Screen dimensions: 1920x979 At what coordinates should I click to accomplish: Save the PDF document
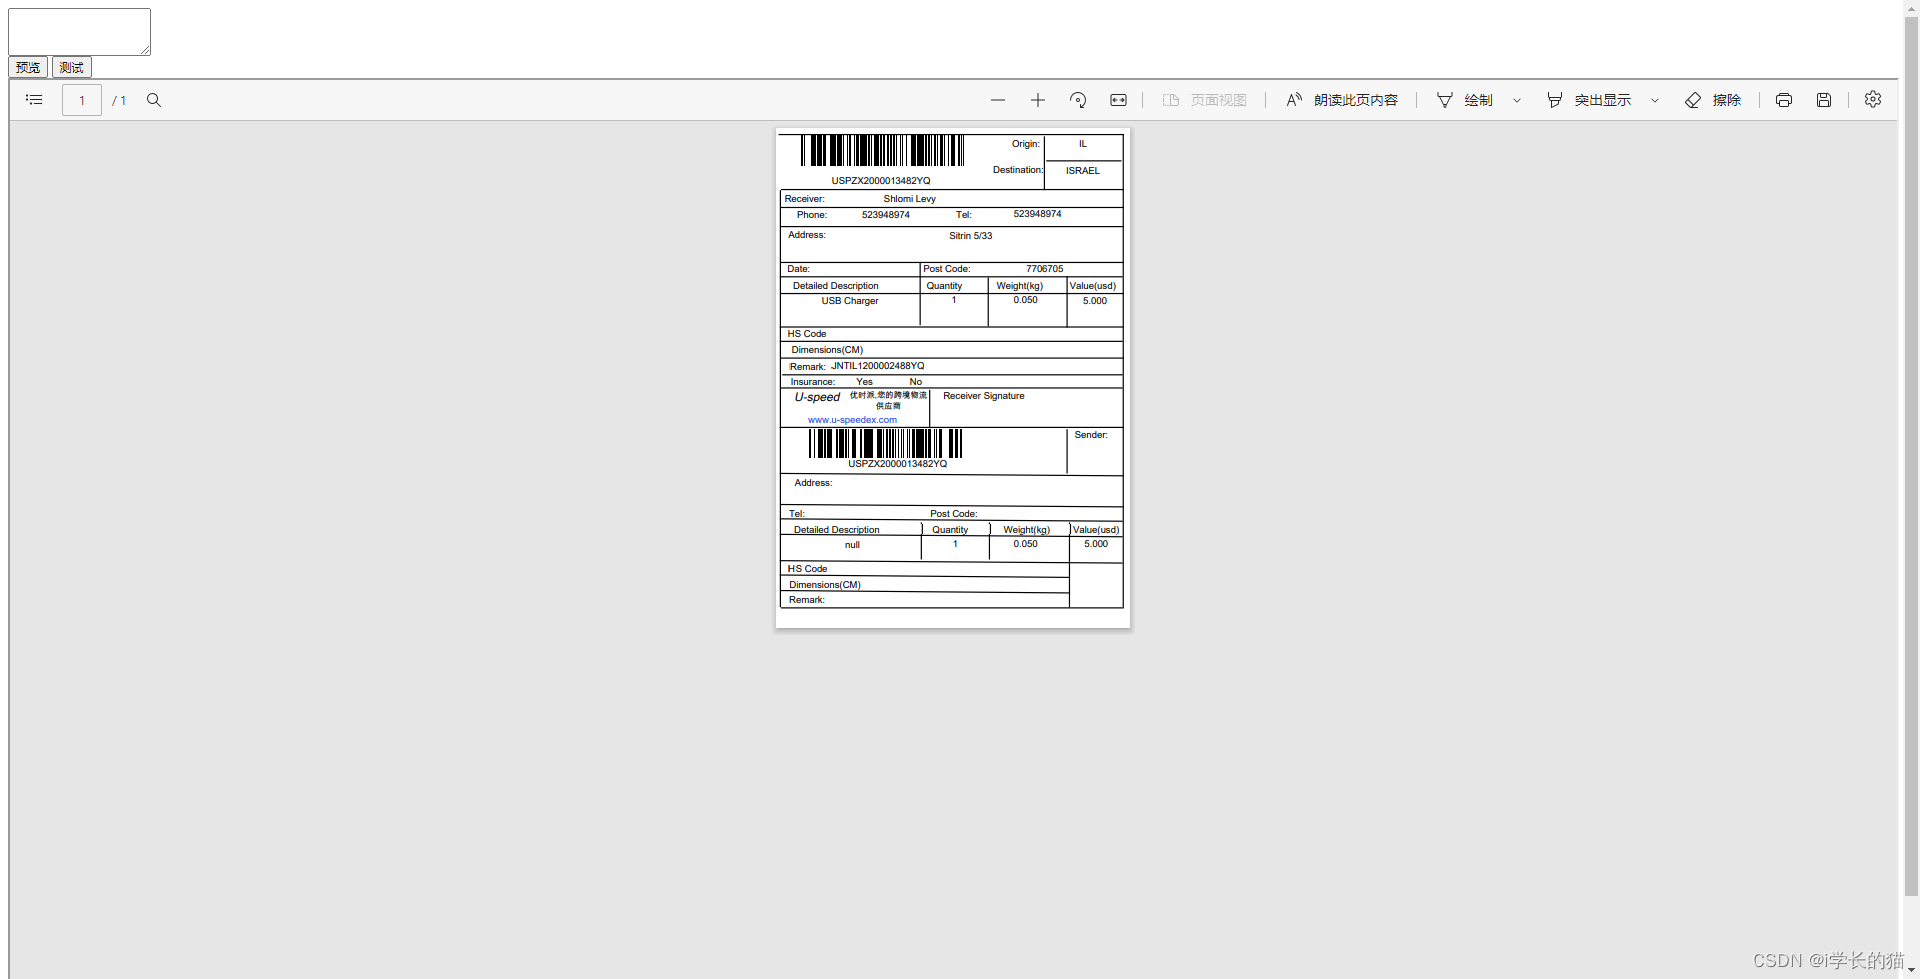[x=1824, y=100]
